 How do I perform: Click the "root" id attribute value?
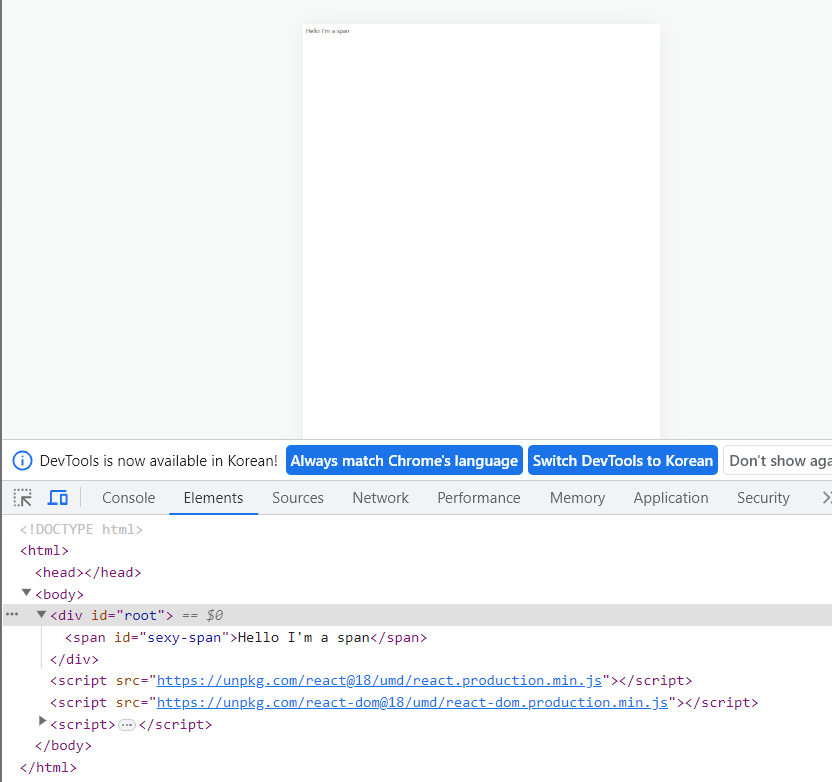click(x=140, y=615)
